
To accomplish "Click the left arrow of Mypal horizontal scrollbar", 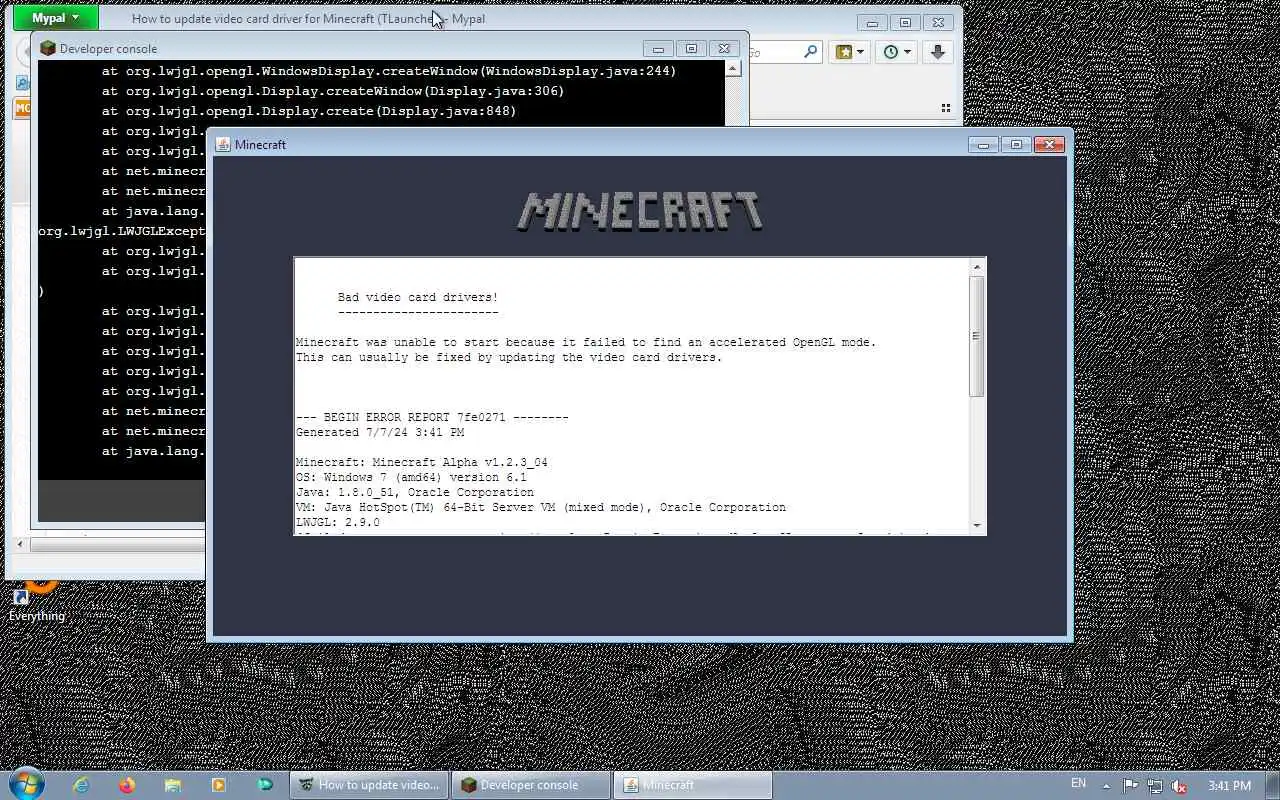I will 20,544.
